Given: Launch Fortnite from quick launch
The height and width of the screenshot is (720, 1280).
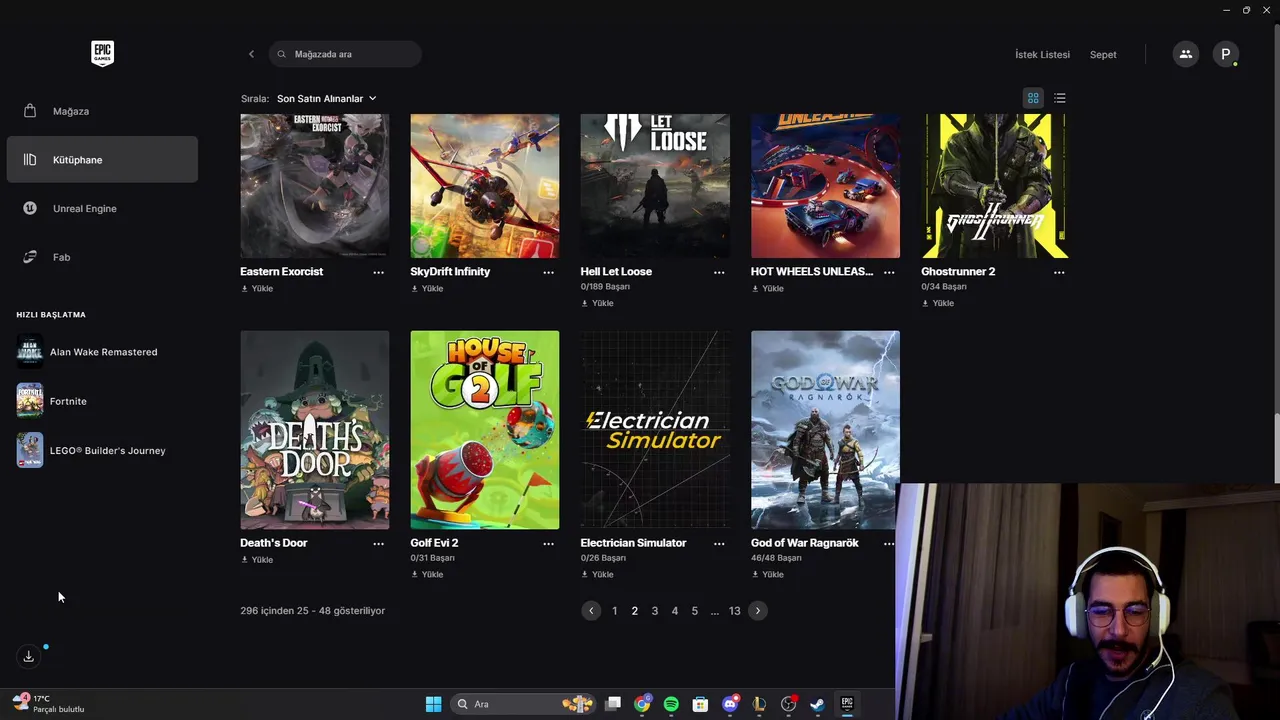Looking at the screenshot, I should tap(52, 401).
